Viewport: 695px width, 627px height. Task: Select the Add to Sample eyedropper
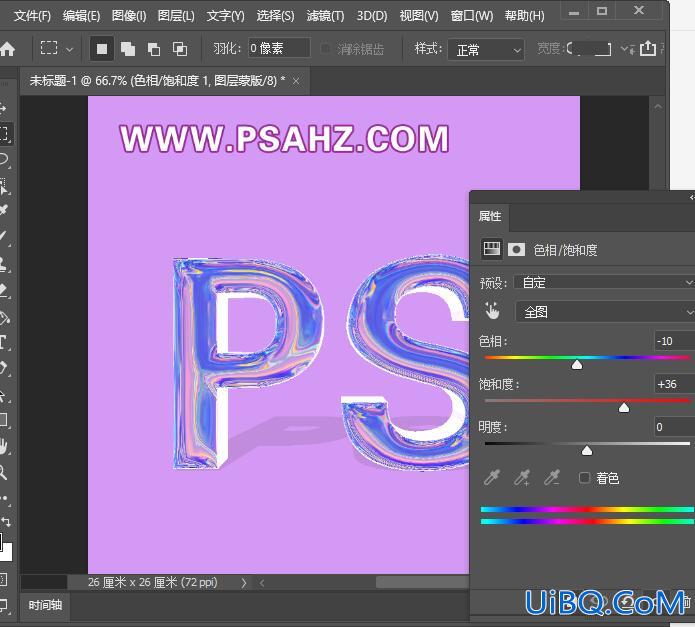(522, 478)
